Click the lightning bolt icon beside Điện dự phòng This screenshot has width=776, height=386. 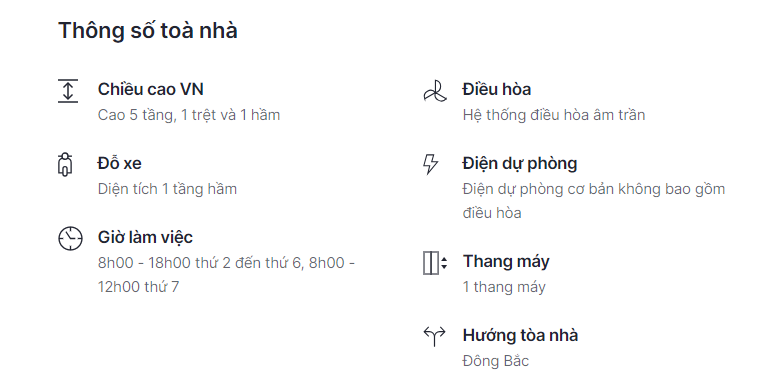[x=431, y=164]
